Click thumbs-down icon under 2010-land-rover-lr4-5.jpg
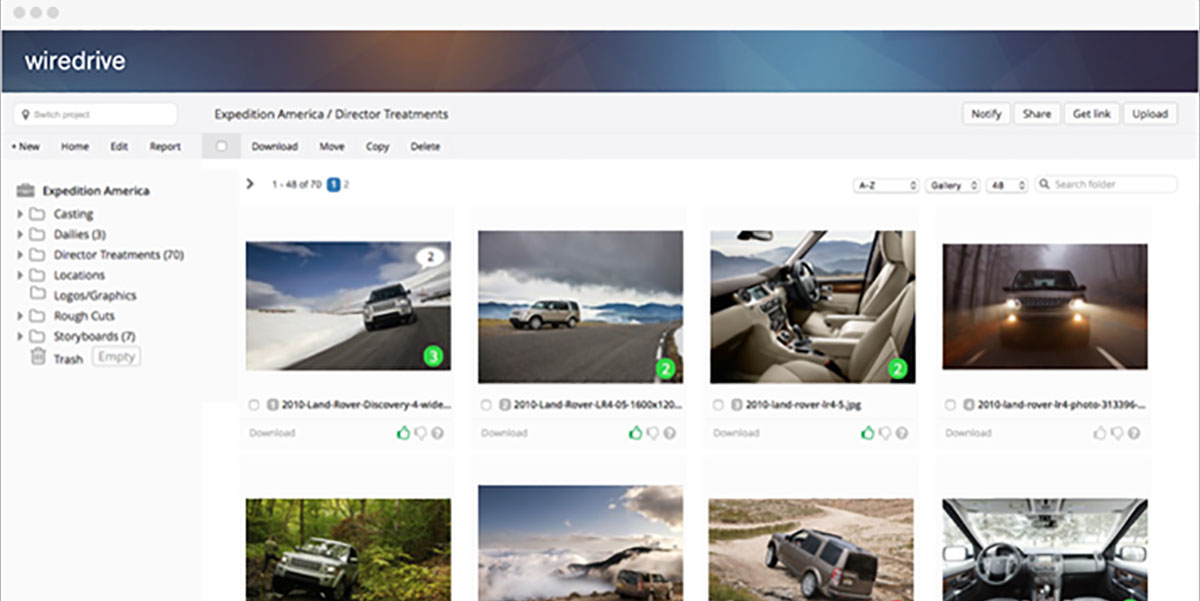 (x=885, y=433)
